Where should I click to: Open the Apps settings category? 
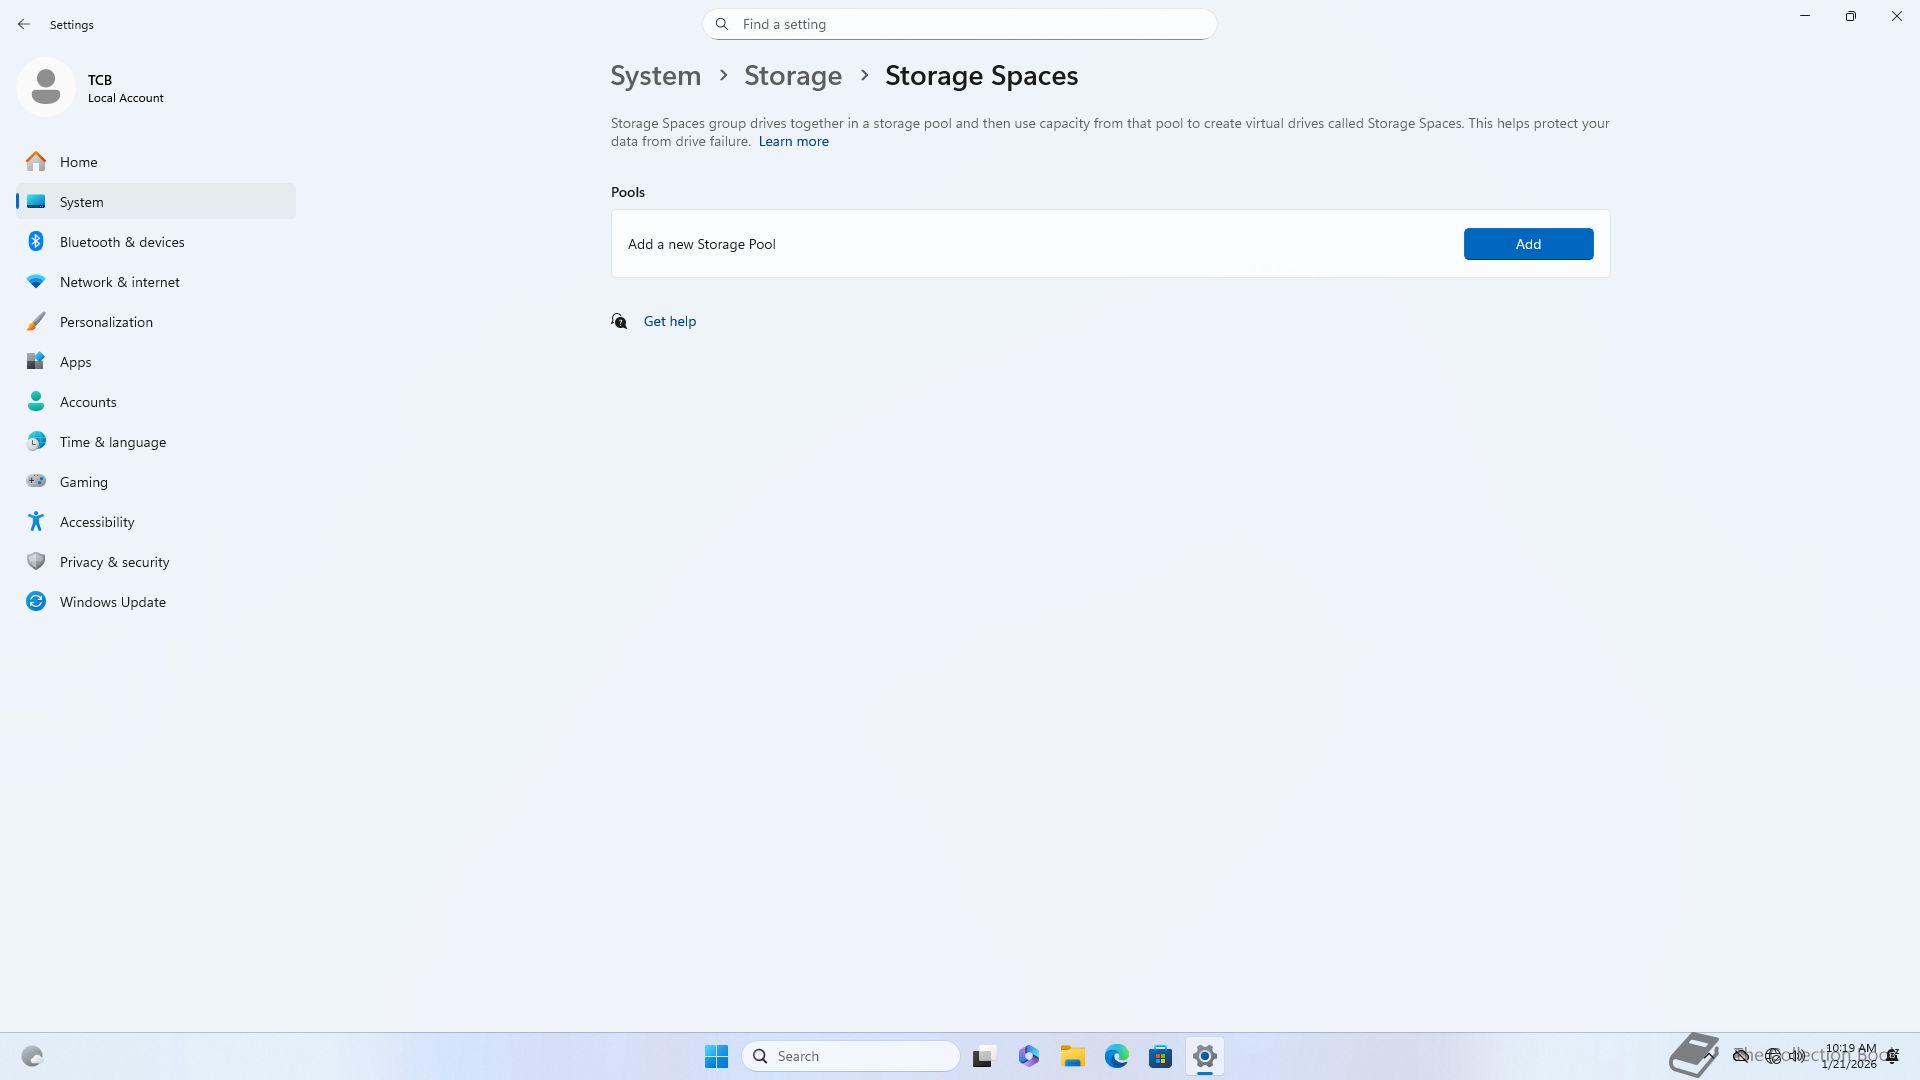[x=75, y=362]
